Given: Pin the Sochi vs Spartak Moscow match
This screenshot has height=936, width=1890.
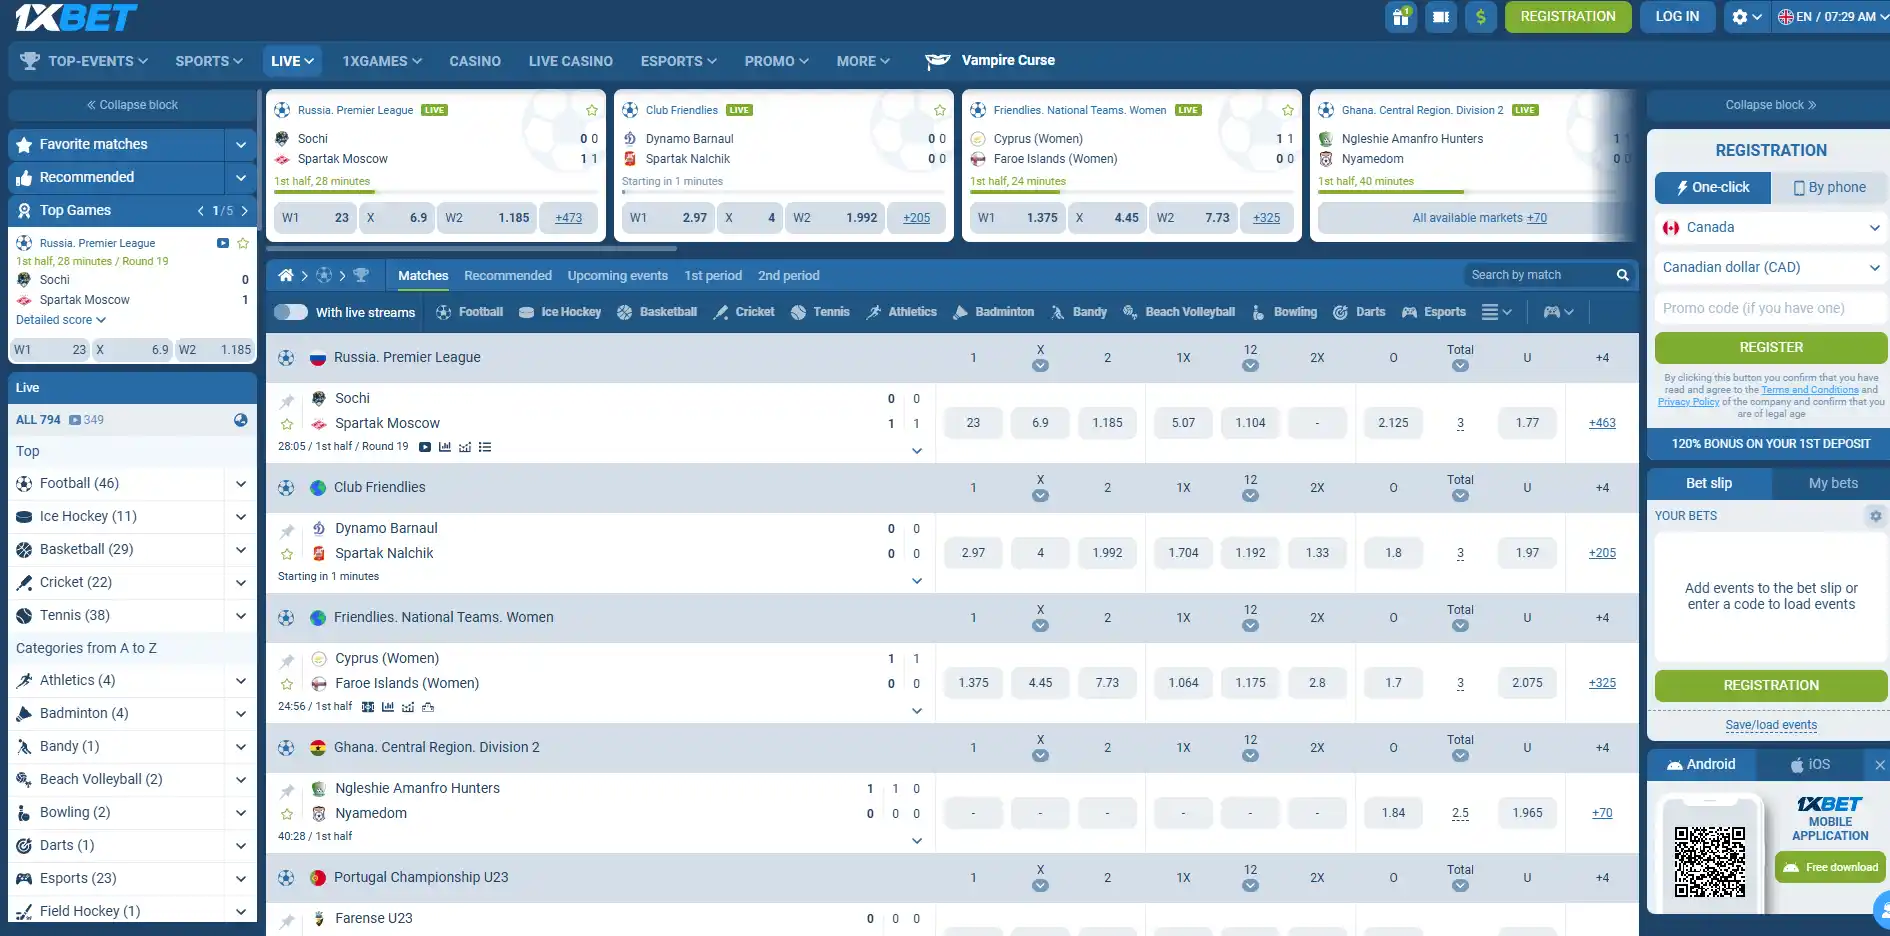Looking at the screenshot, I should point(287,401).
